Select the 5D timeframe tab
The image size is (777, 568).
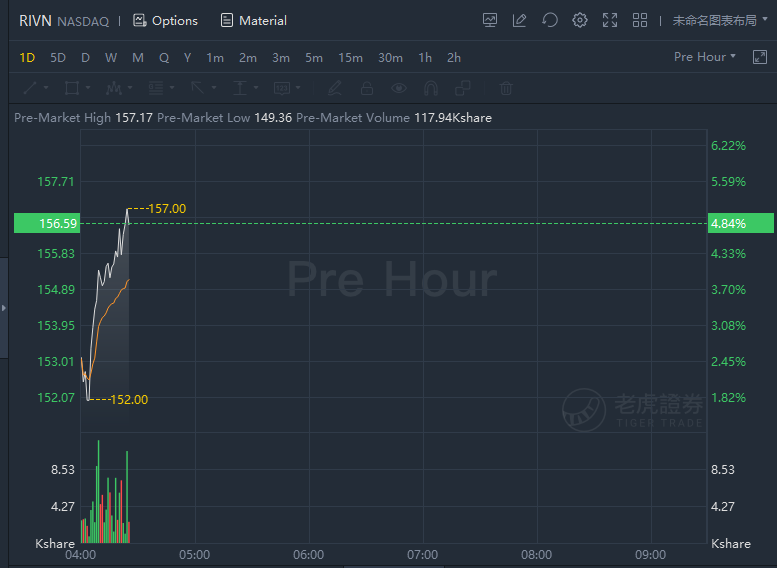pos(58,58)
